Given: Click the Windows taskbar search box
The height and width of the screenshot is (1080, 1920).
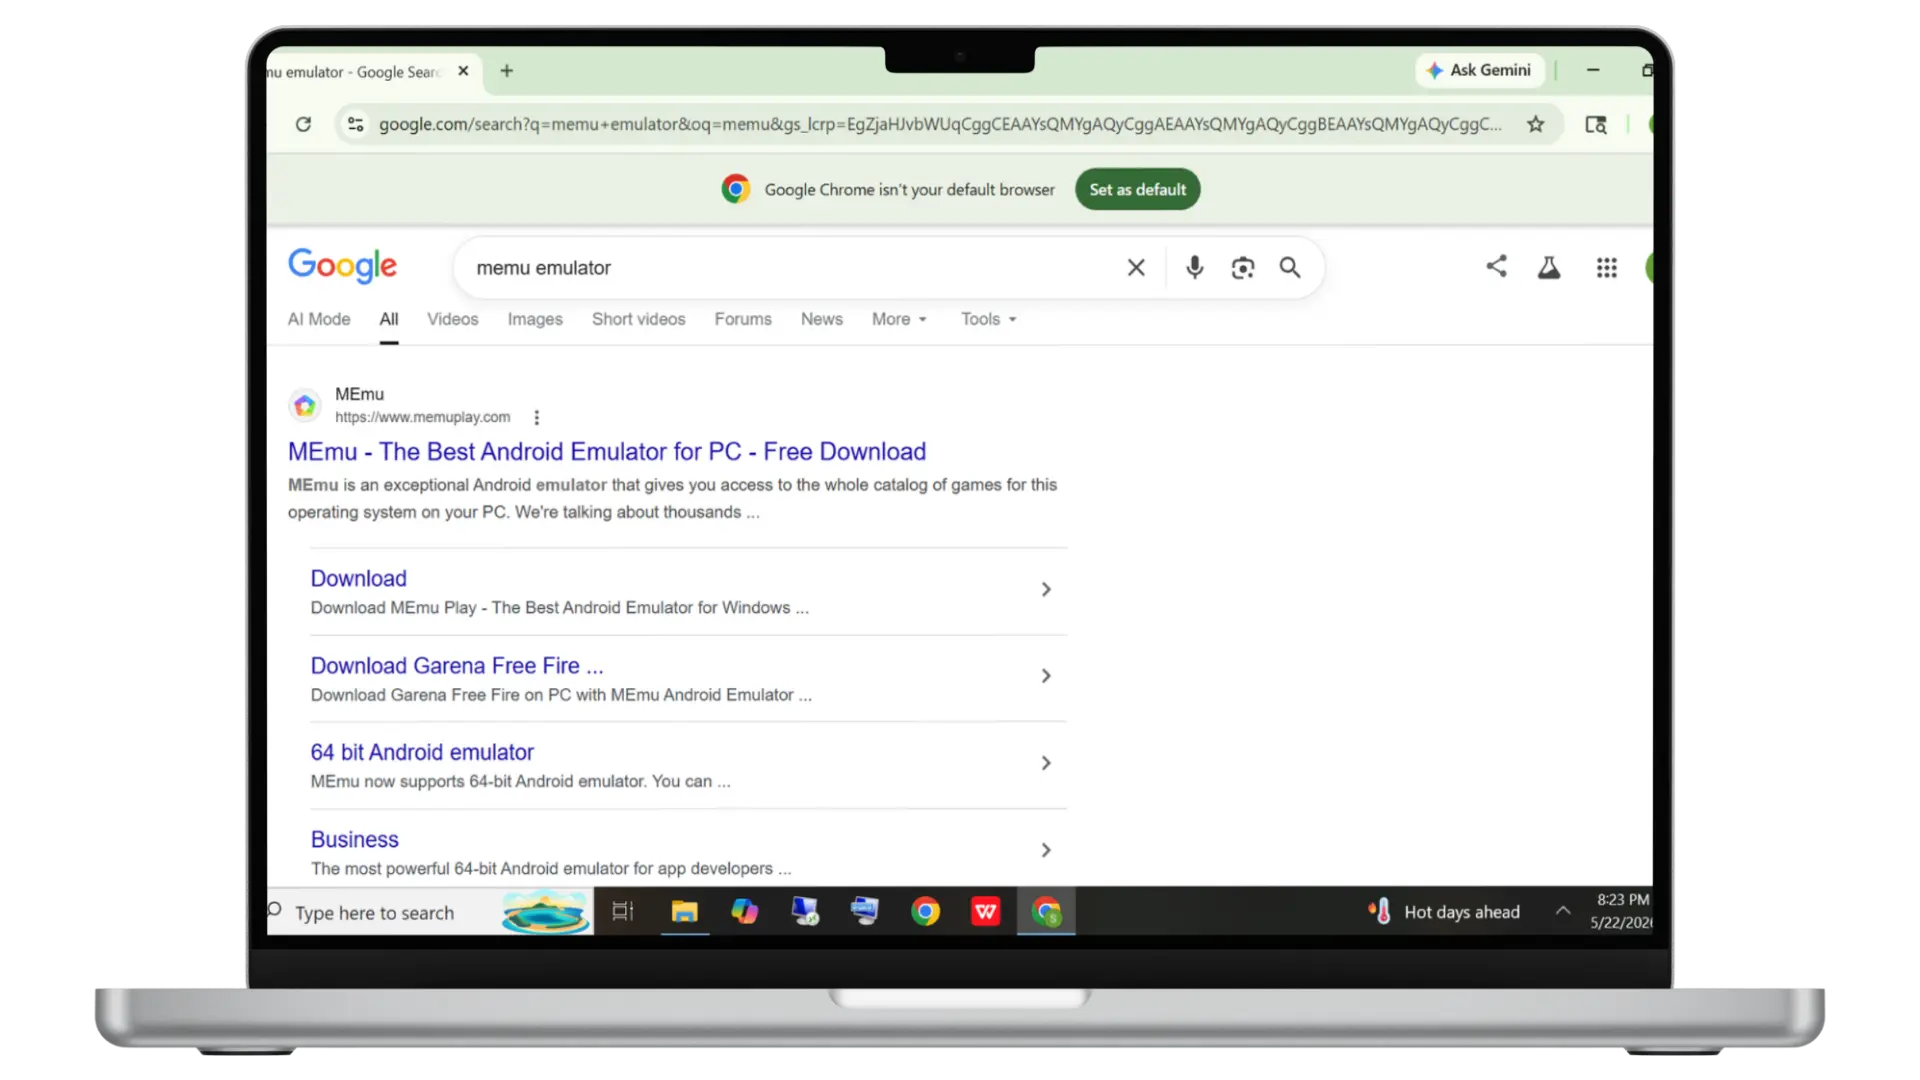Looking at the screenshot, I should click(x=430, y=912).
